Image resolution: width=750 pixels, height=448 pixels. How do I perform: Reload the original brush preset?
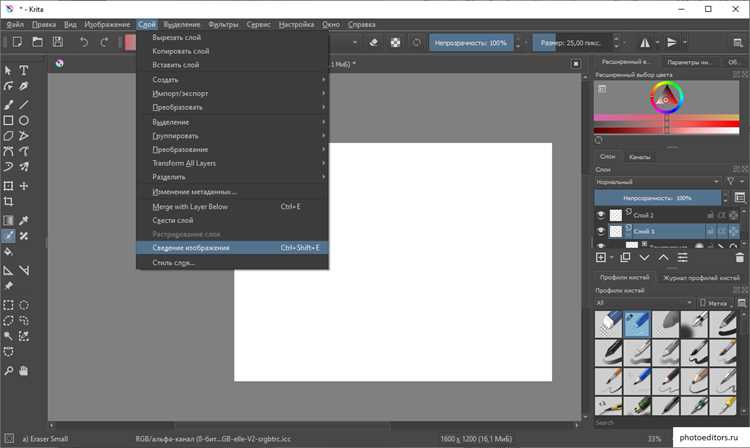(417, 43)
